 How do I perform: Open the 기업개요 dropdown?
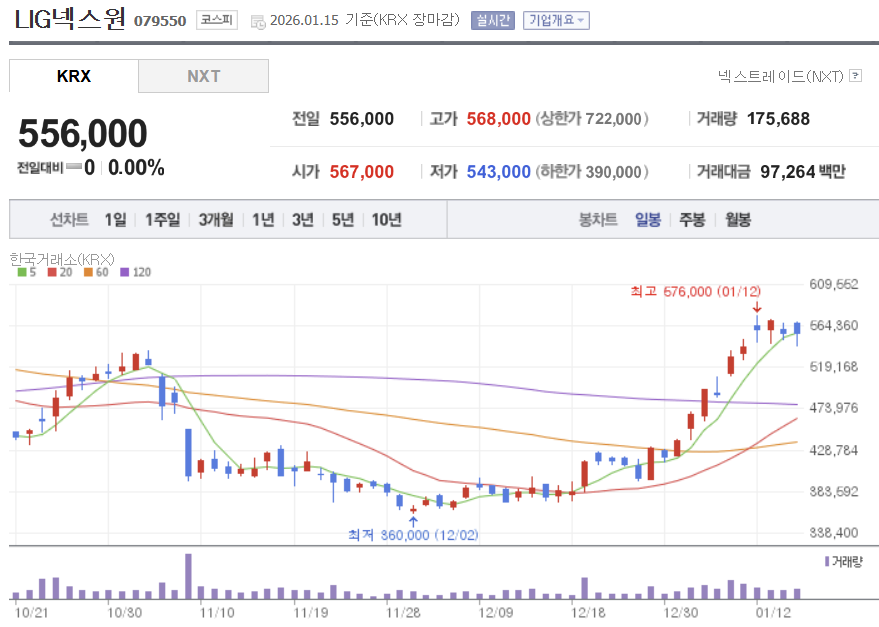[556, 20]
